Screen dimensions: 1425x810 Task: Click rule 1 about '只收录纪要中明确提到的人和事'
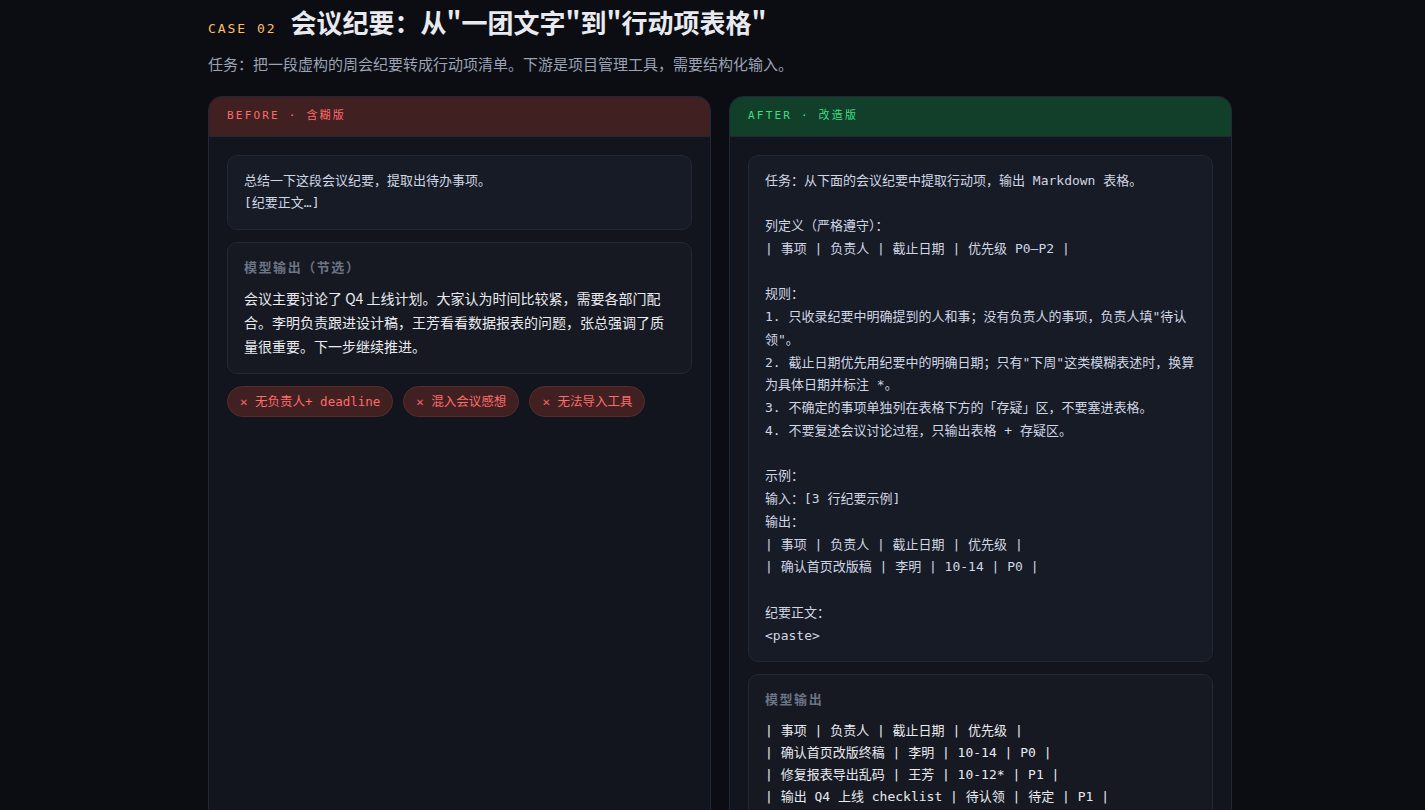tap(976, 328)
